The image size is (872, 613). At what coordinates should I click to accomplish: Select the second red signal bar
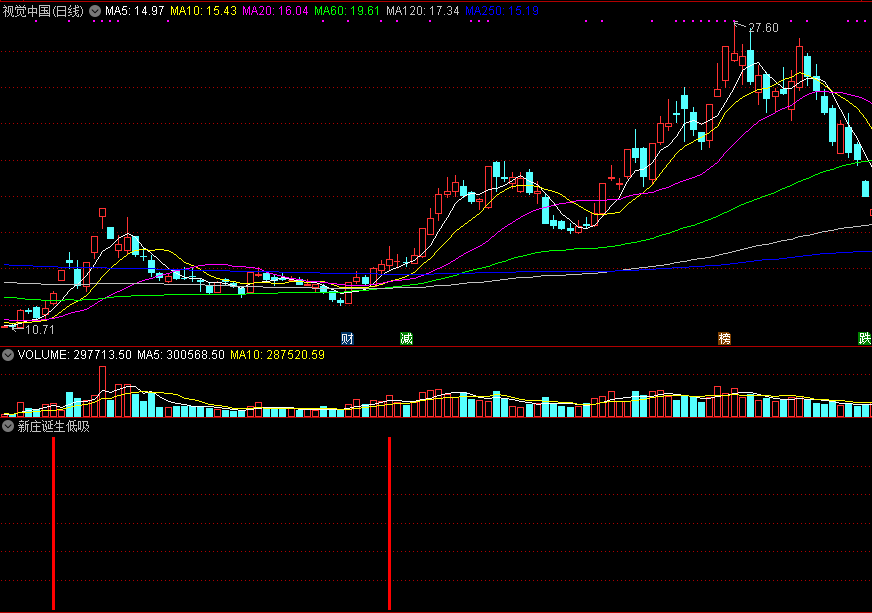click(389, 523)
